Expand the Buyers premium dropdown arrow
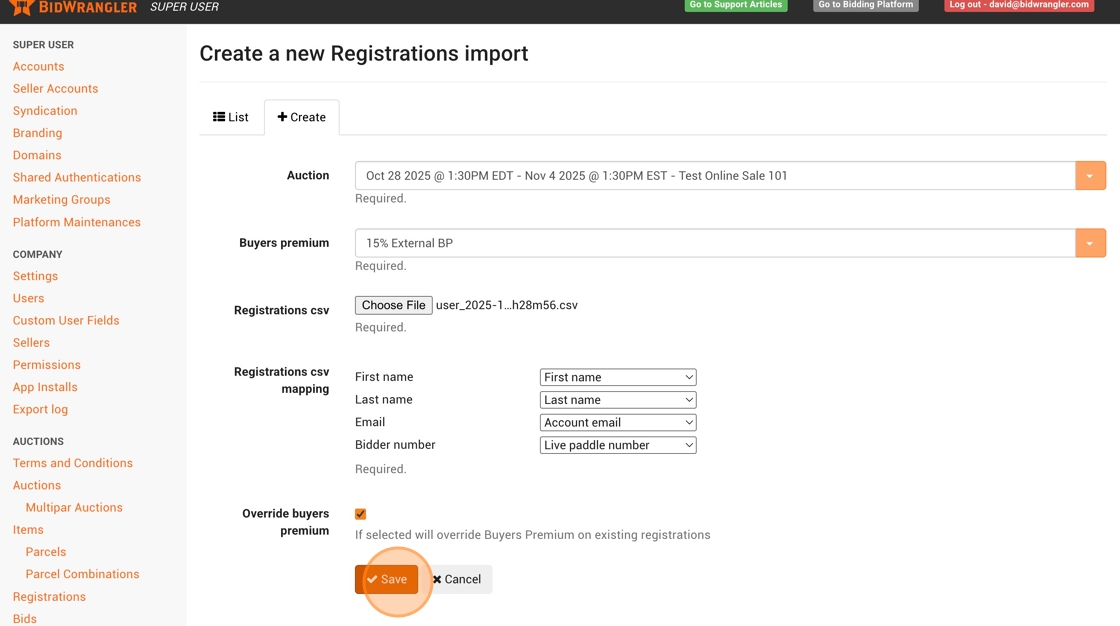The image size is (1120, 626). tap(1090, 243)
